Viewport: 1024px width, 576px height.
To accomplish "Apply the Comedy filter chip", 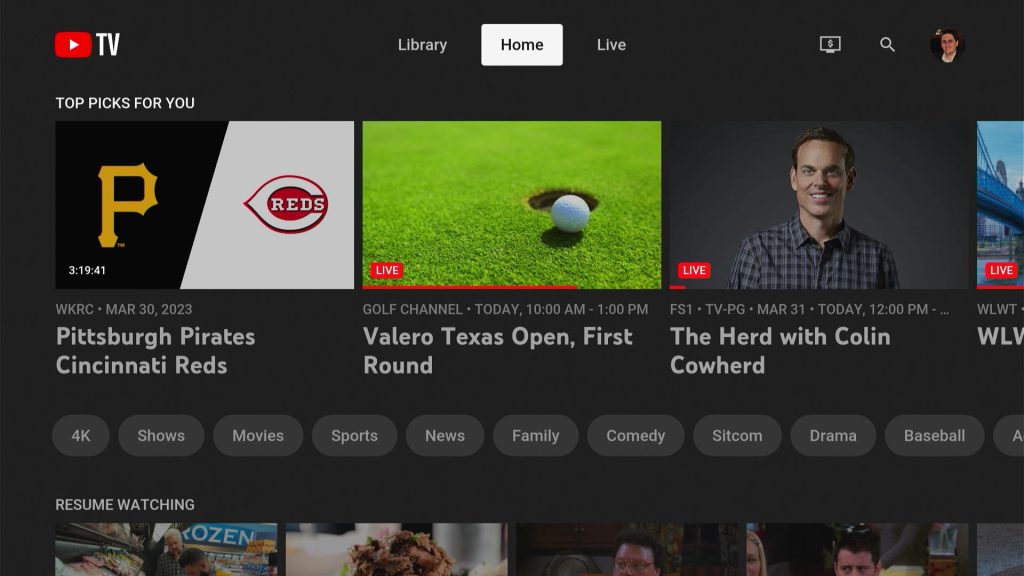I will tap(635, 436).
